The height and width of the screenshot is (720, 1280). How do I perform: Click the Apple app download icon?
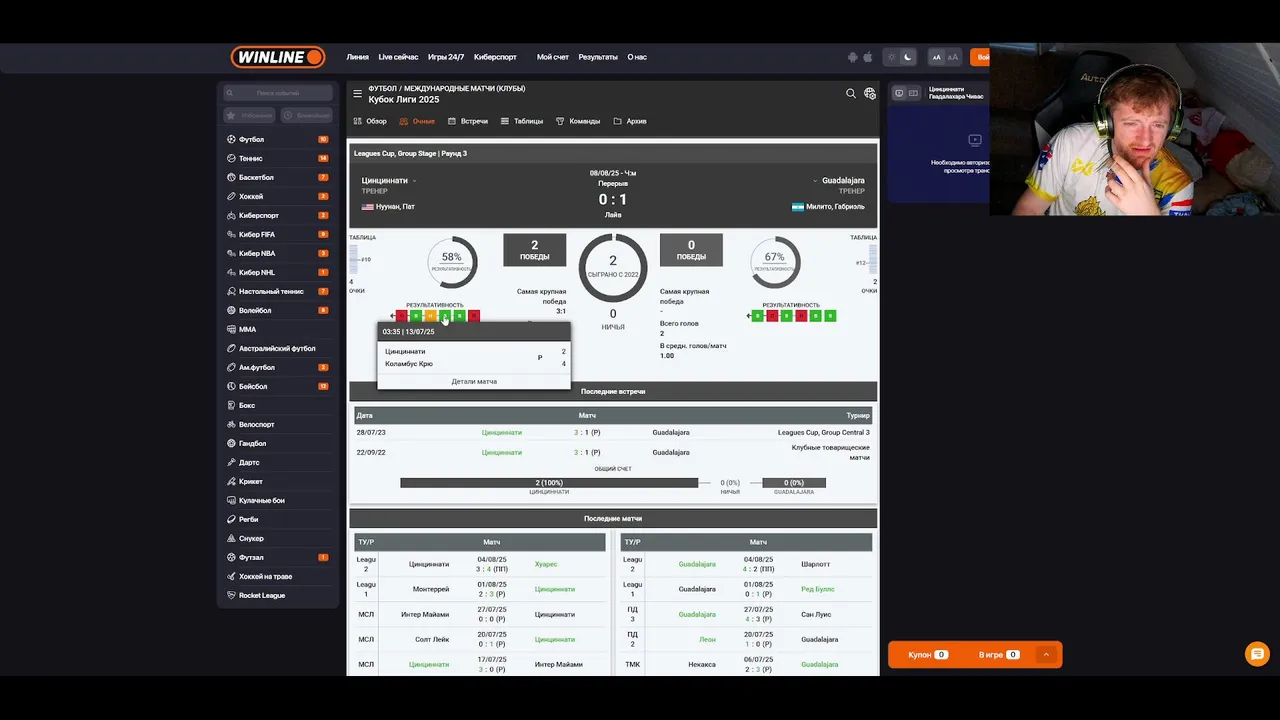867,57
